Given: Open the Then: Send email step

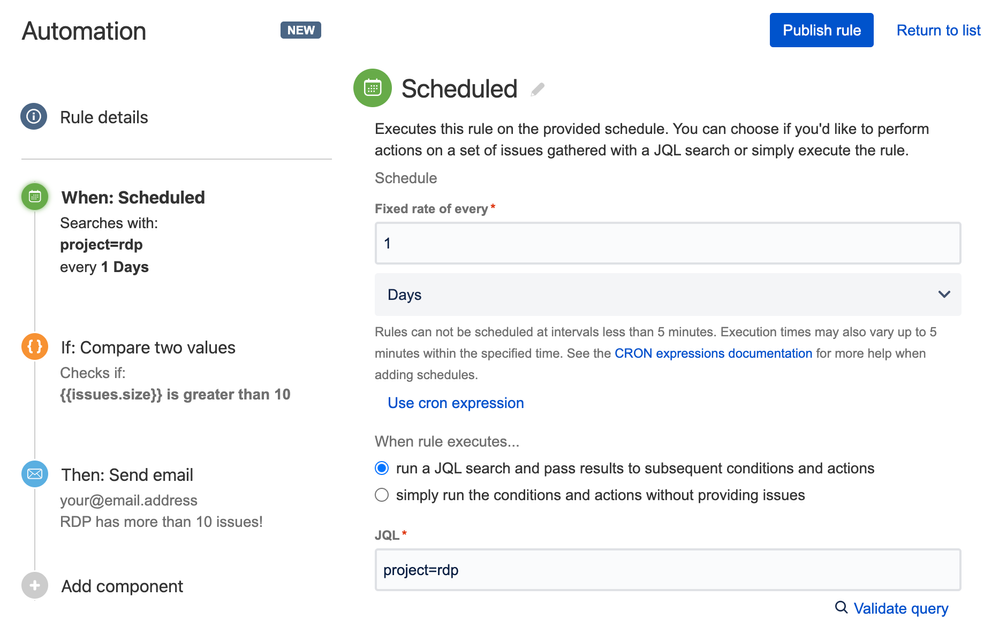Looking at the screenshot, I should coord(127,475).
